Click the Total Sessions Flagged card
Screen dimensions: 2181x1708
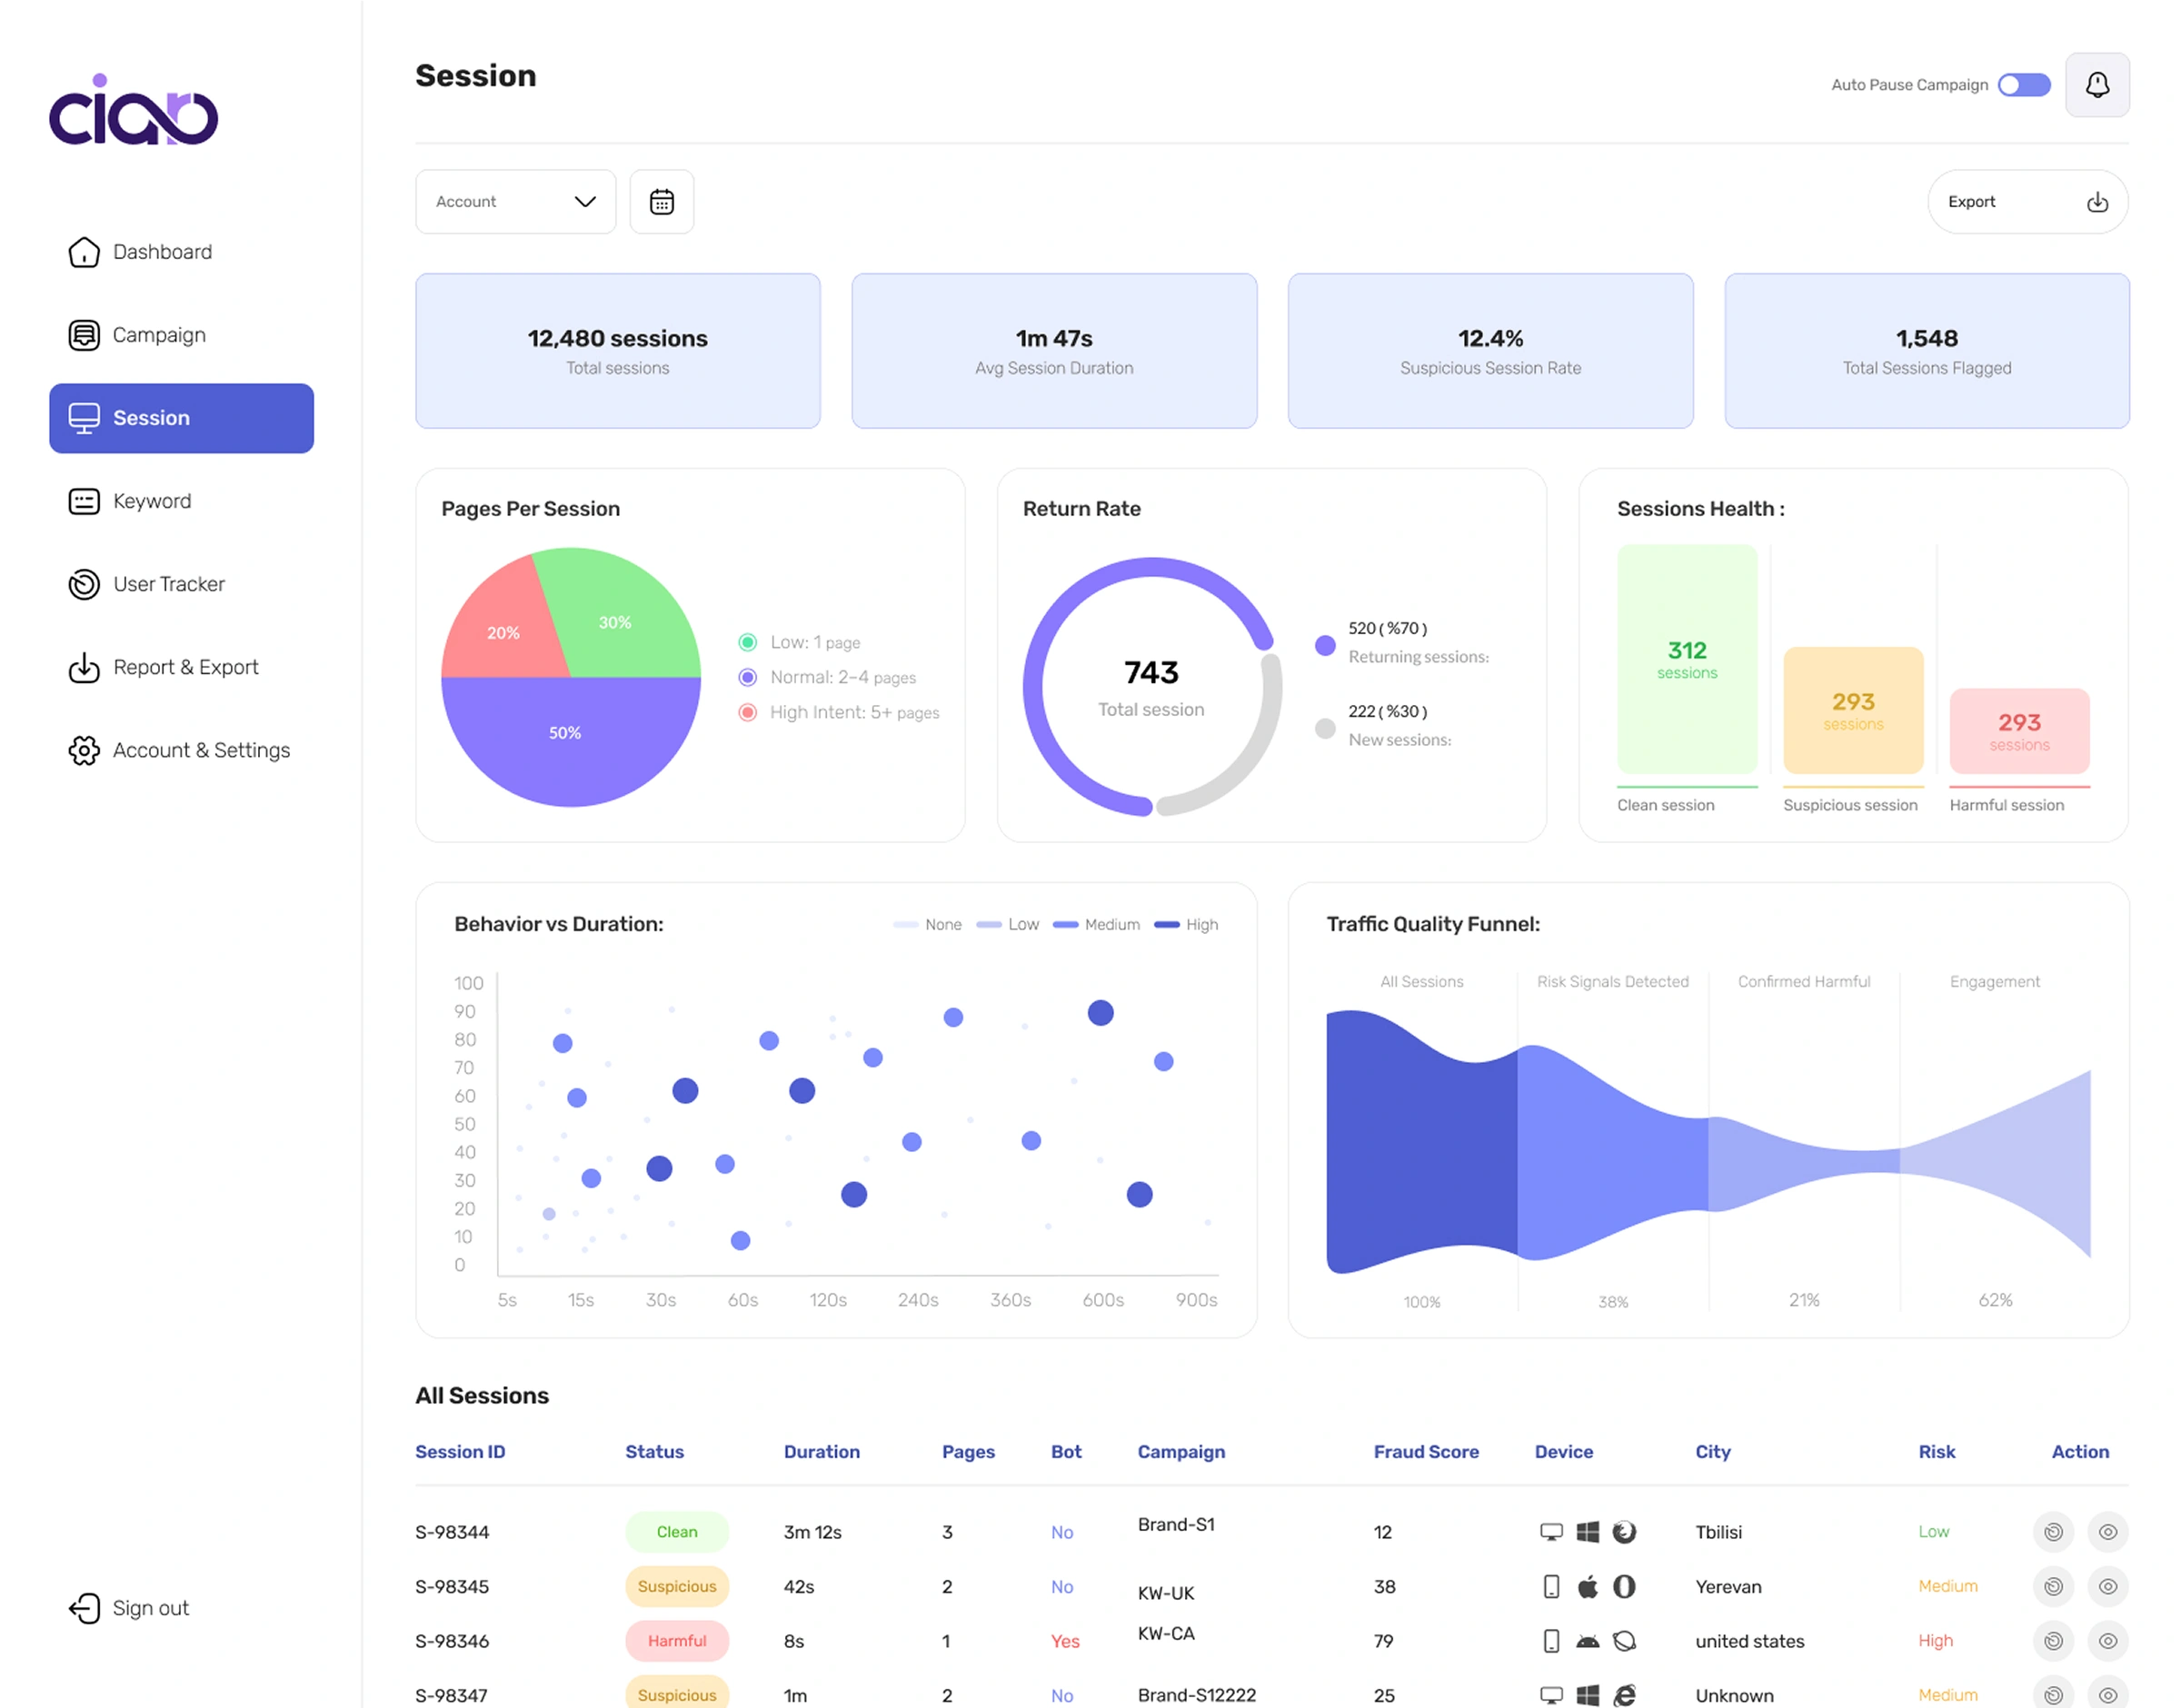(x=1927, y=351)
